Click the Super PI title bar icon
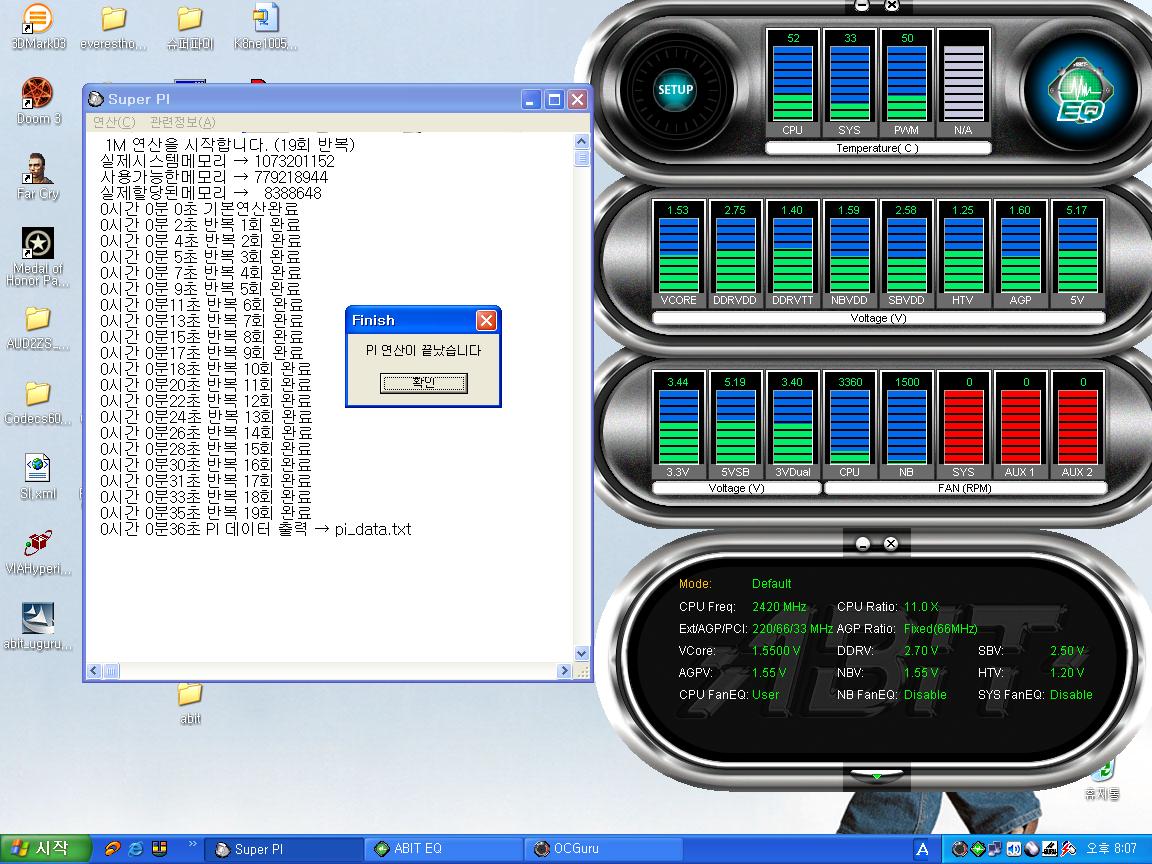The image size is (1152, 864). pyautogui.click(x=96, y=99)
